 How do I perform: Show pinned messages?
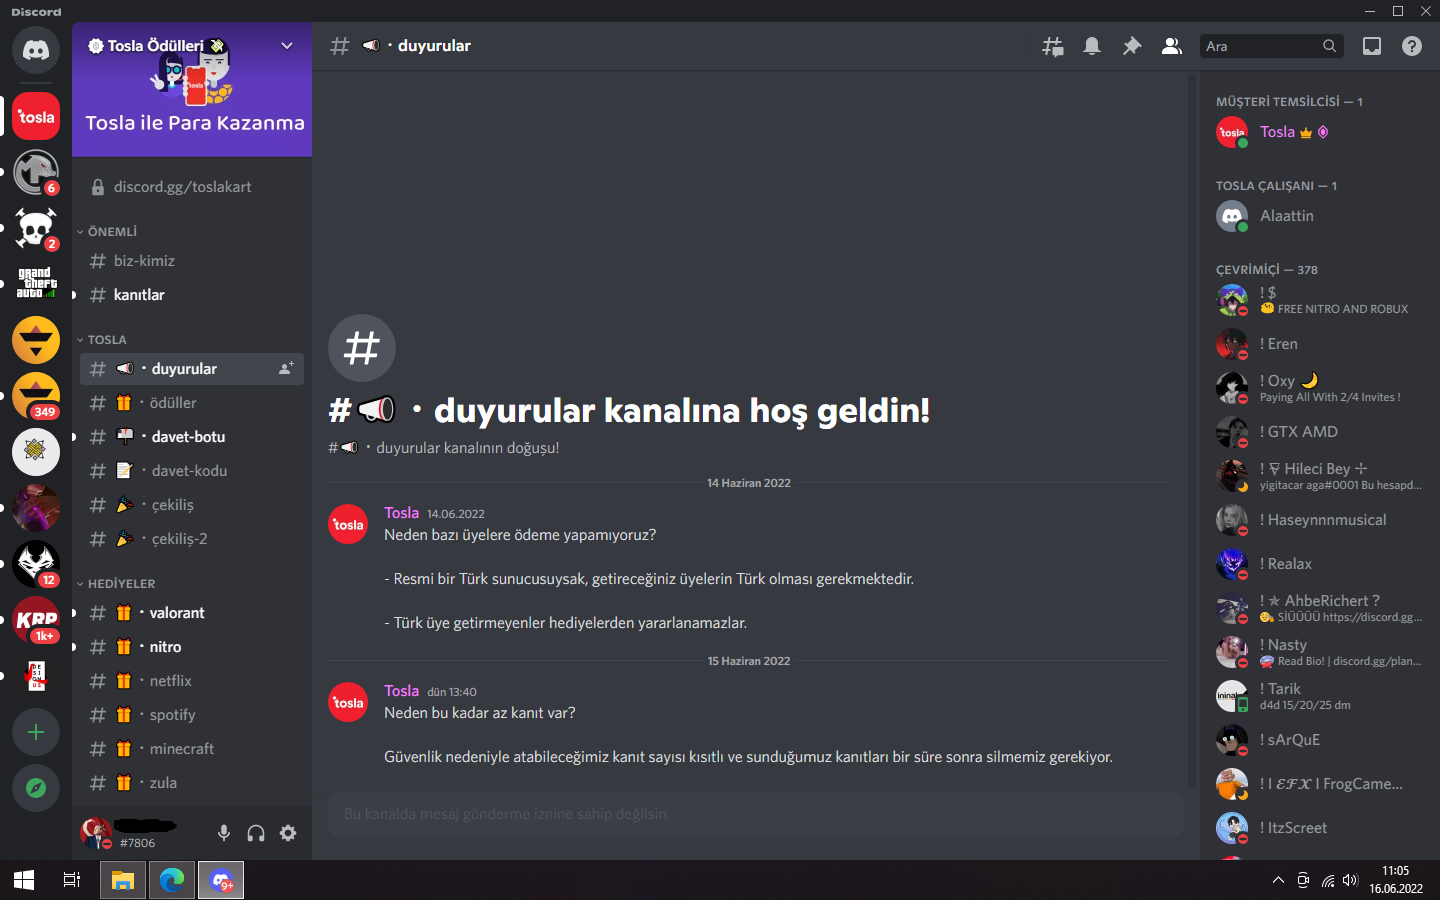tap(1132, 46)
